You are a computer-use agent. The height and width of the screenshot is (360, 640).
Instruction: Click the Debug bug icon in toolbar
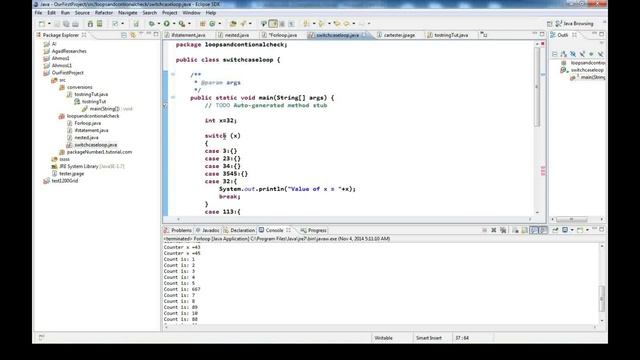[151, 24]
